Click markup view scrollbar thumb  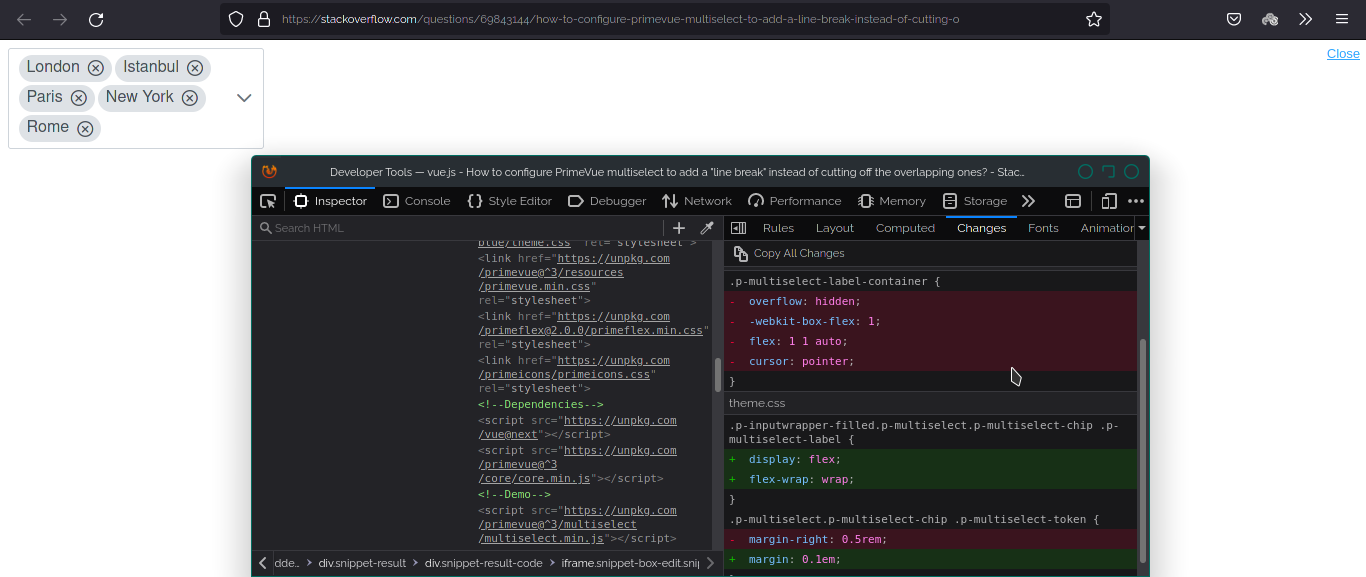point(718,374)
